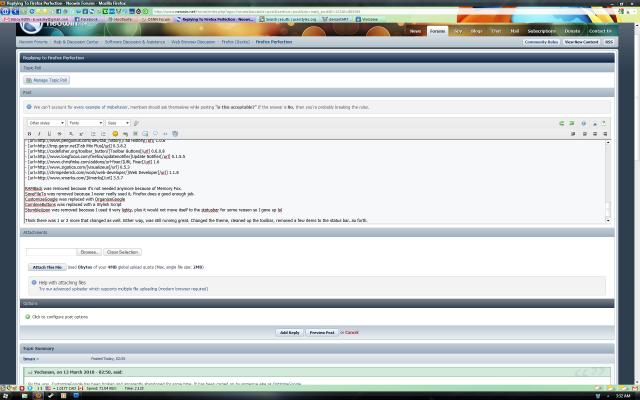The width and height of the screenshot is (640, 400).
Task: Click the green undo arrow
Action: pos(562,123)
